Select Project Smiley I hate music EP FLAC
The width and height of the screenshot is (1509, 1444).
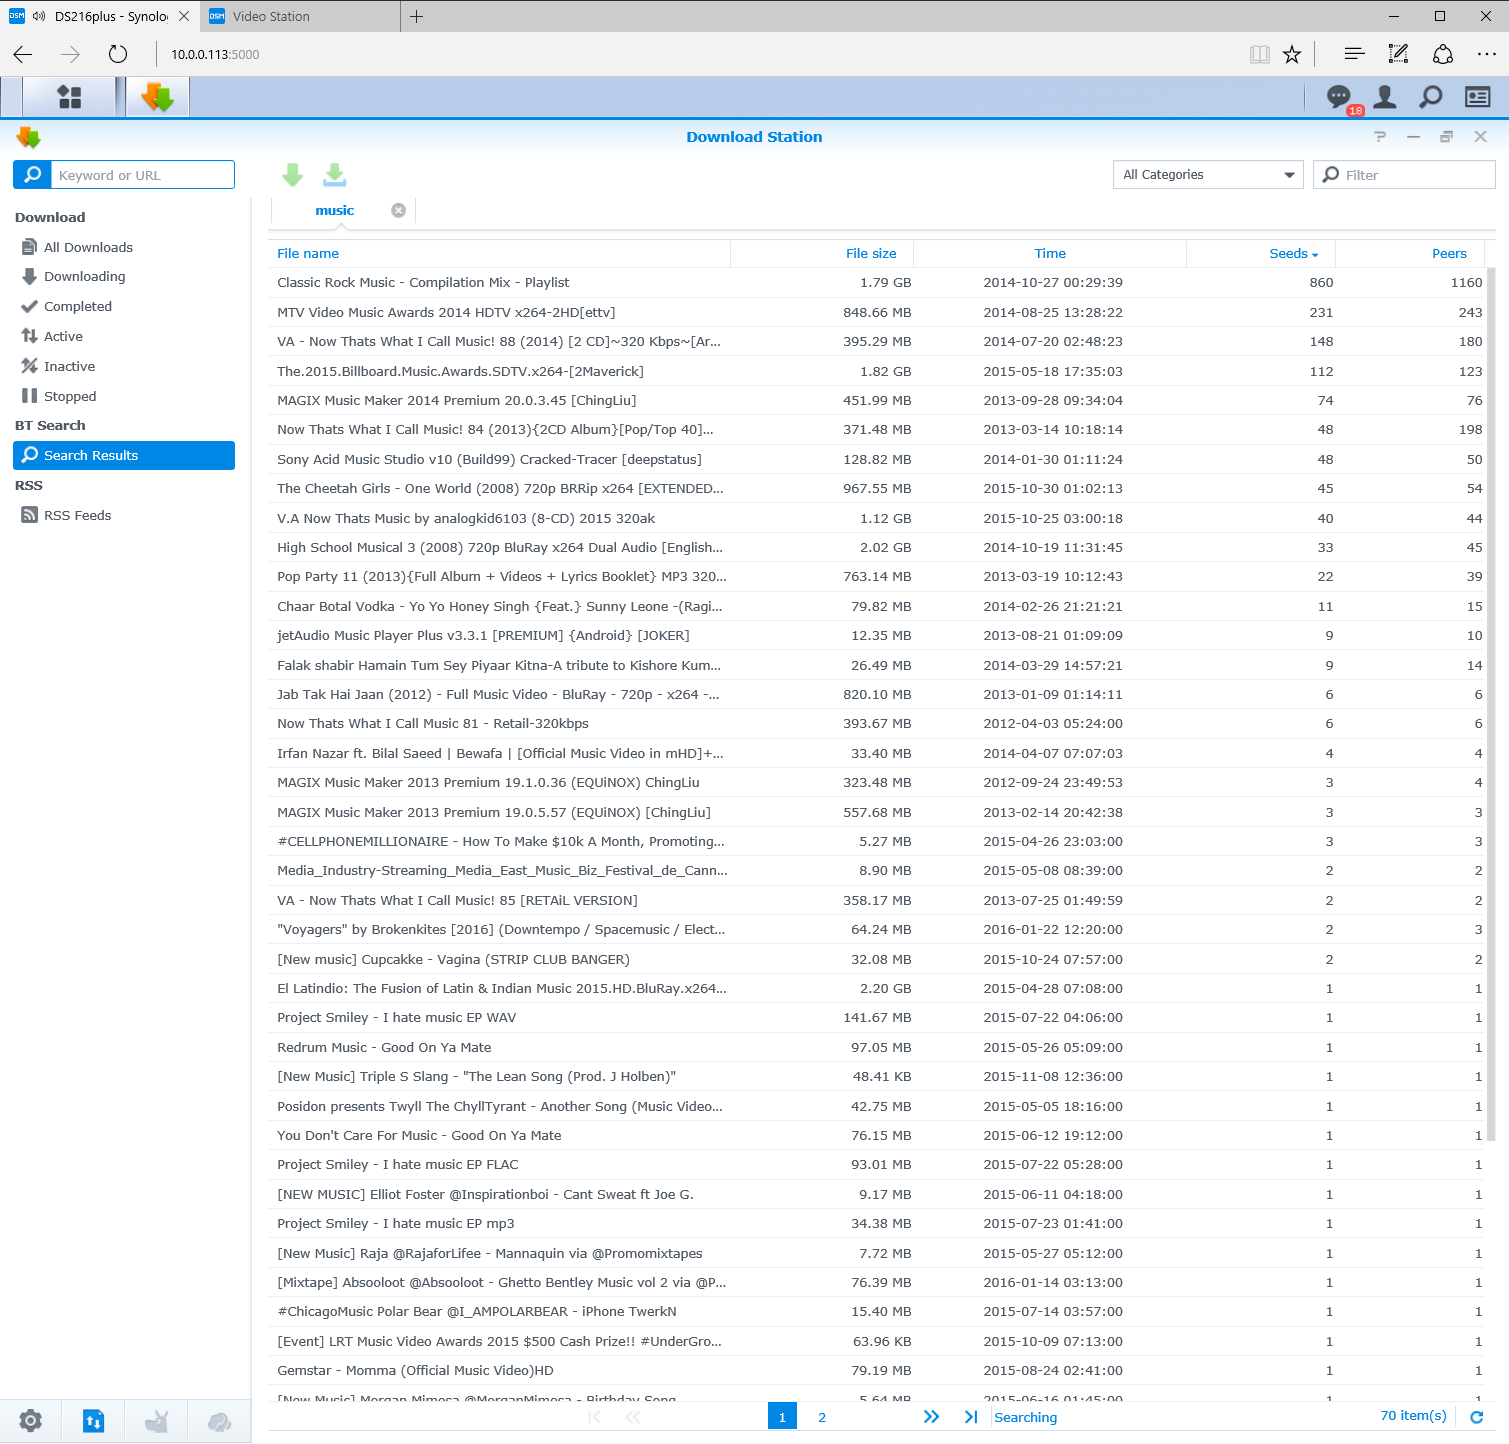(876, 1165)
